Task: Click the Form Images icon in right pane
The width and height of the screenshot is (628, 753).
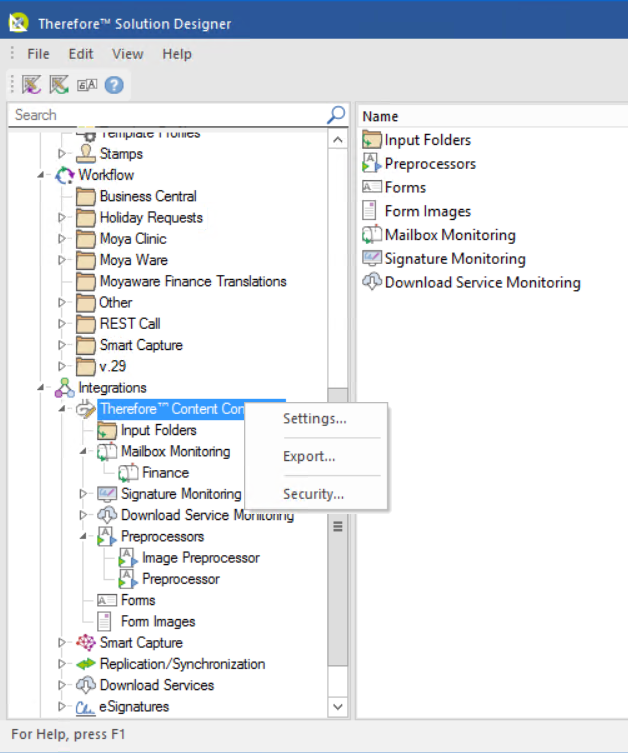Action: tap(369, 211)
